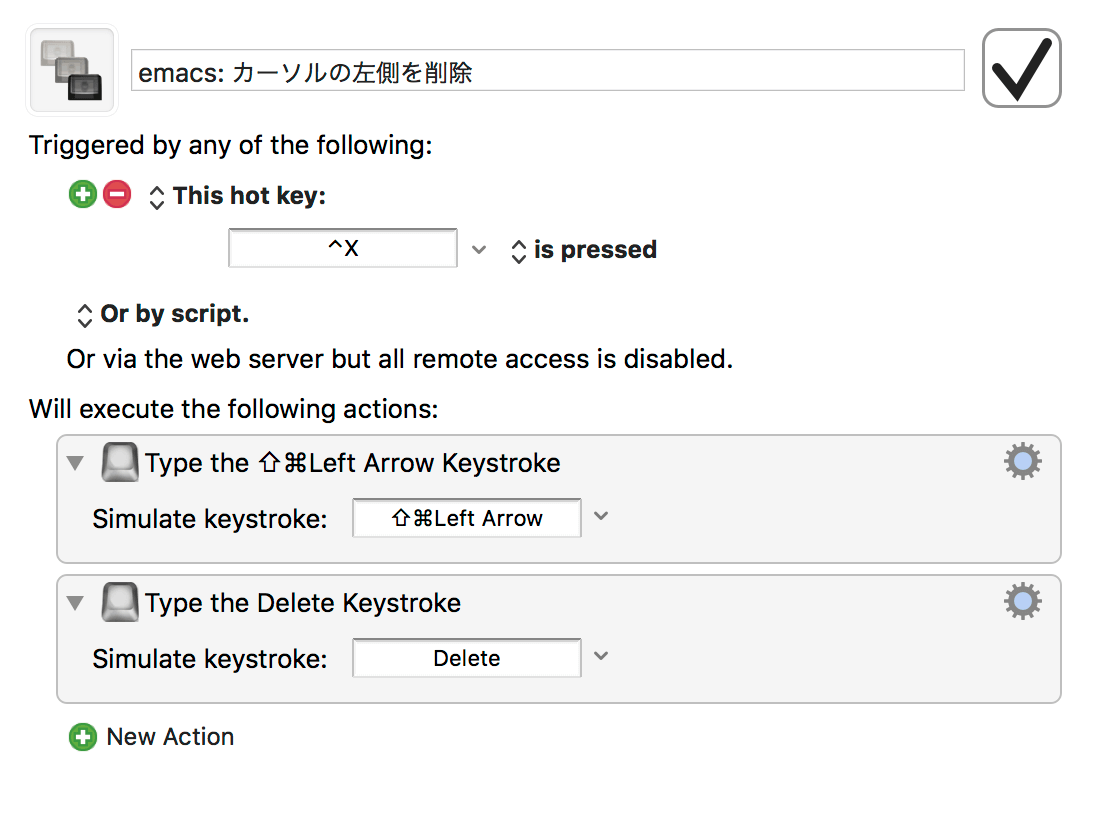Click the New Action green plus
This screenshot has height=828, width=1098.
(x=83, y=737)
